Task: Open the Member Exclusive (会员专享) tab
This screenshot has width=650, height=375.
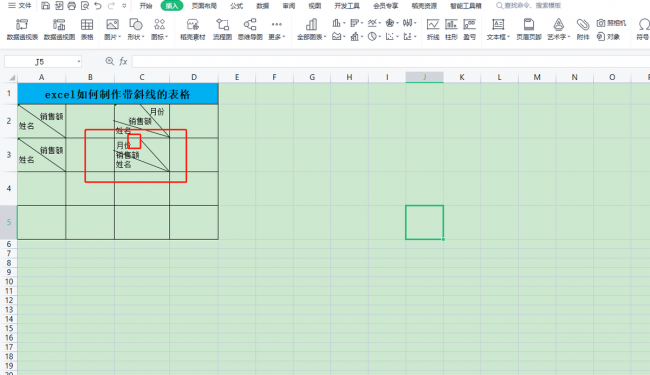Action: (386, 6)
